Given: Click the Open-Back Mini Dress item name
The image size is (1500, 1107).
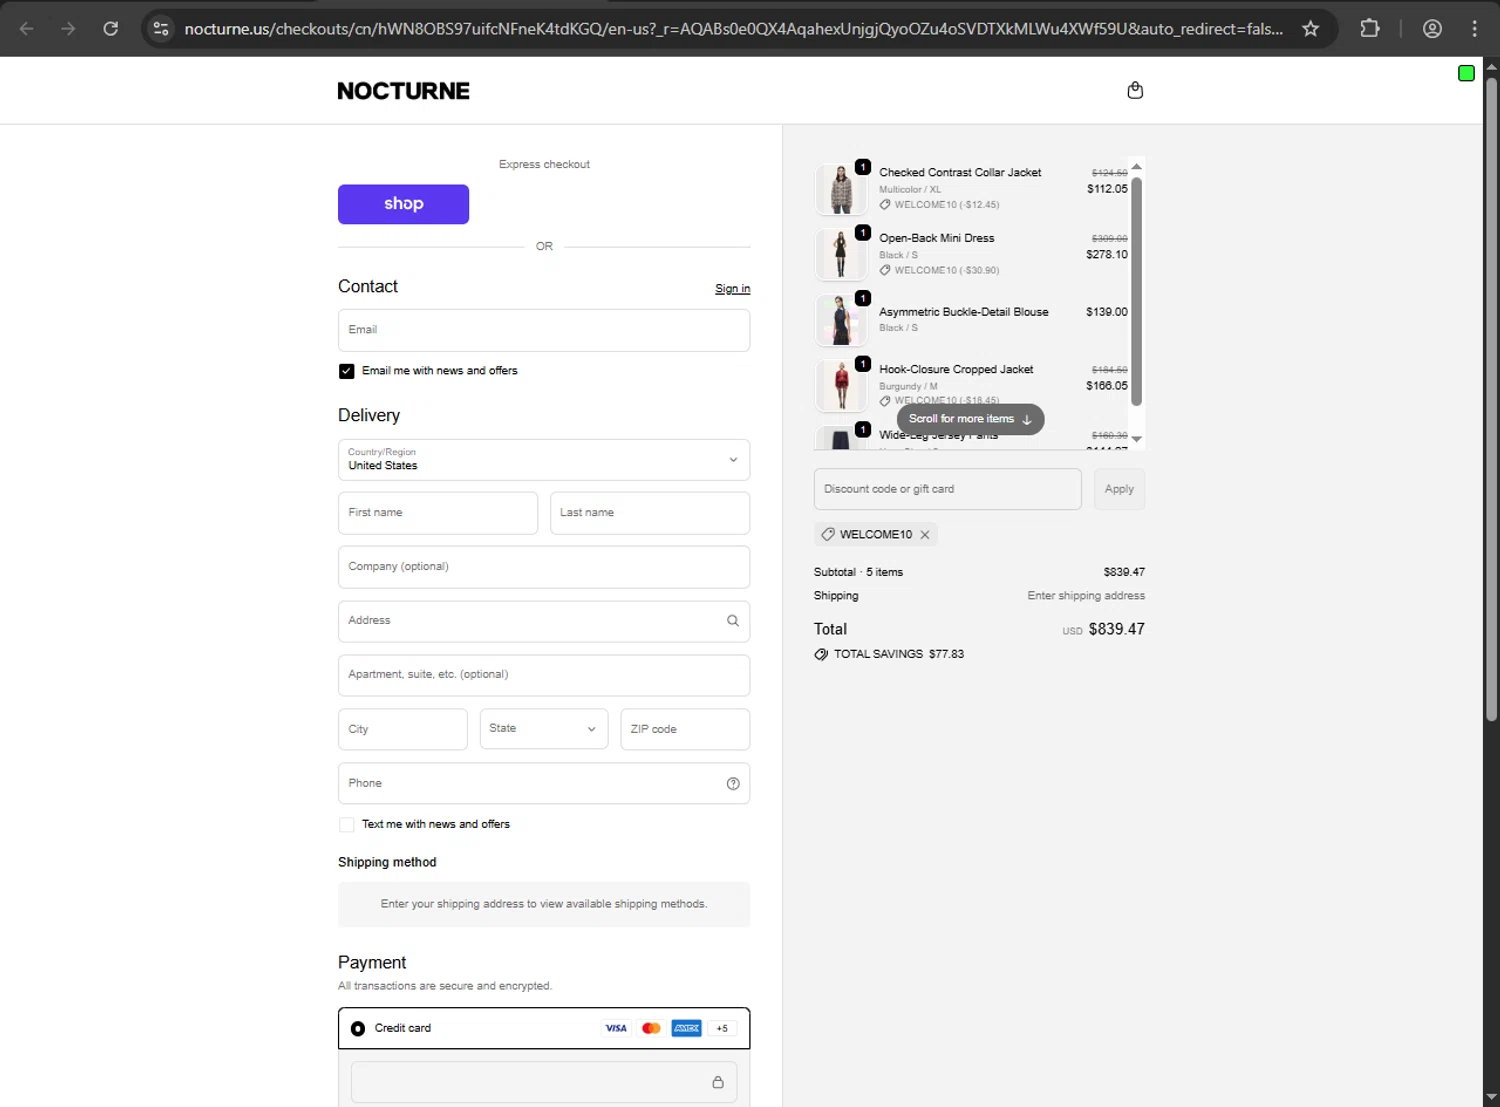Looking at the screenshot, I should coord(937,238).
